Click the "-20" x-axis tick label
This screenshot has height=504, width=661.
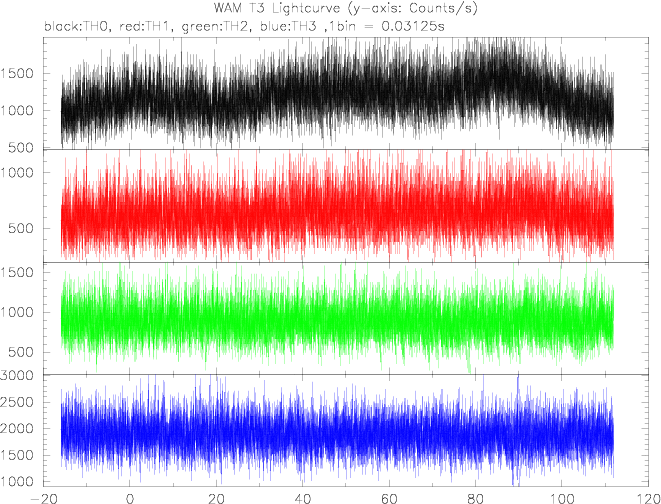pos(43,497)
